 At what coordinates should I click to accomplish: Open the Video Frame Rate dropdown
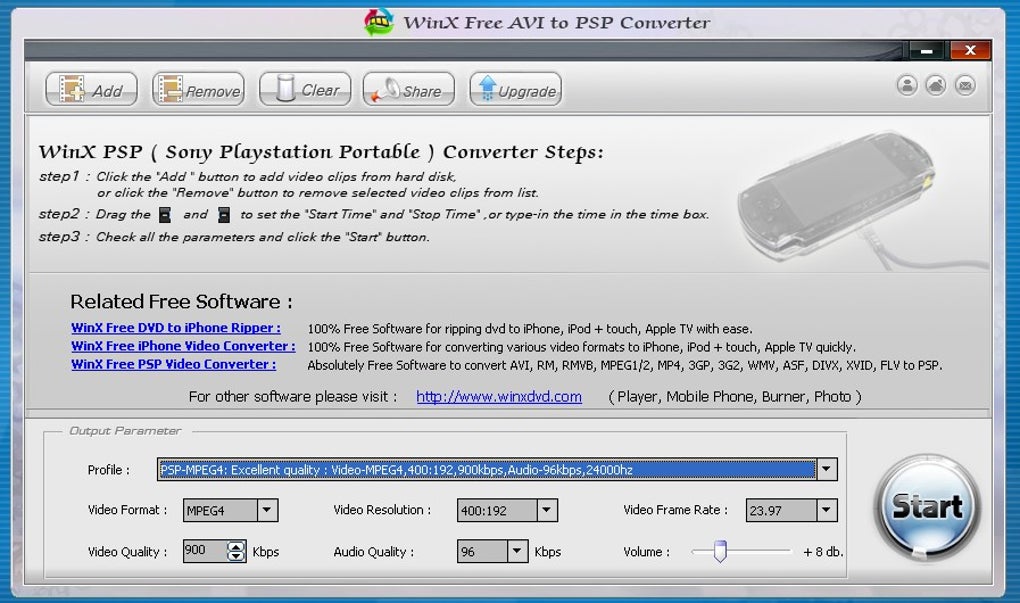tap(827, 510)
